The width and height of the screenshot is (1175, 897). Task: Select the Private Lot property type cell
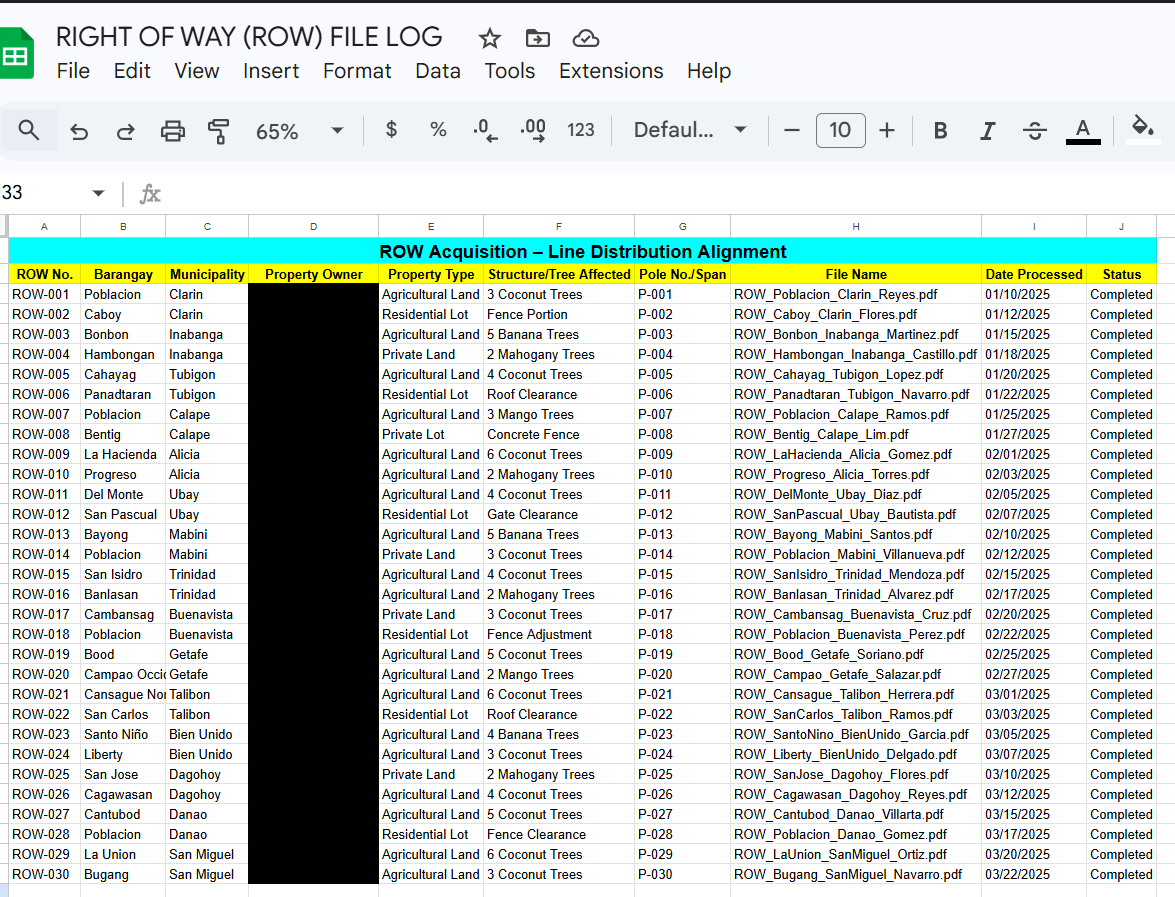point(431,434)
